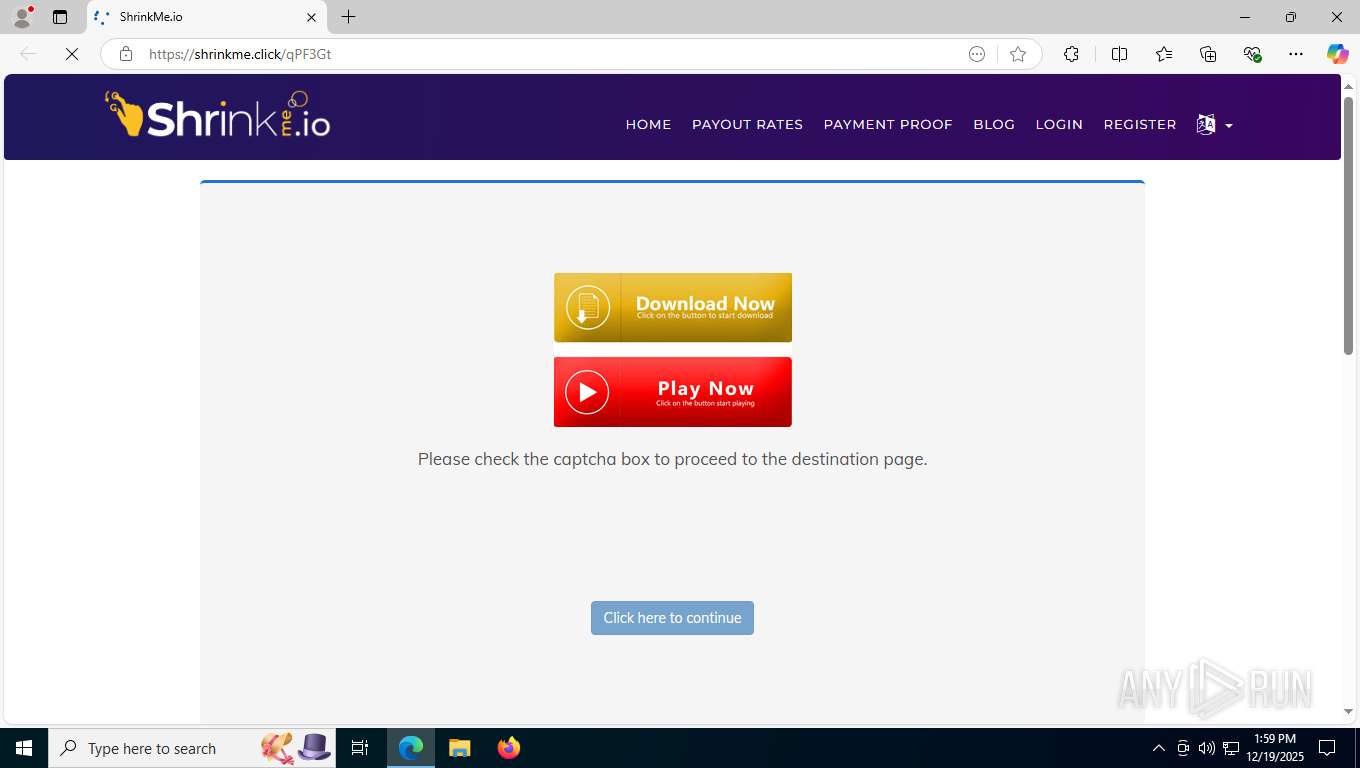
Task: Open the browser profile icon
Action: click(21, 17)
